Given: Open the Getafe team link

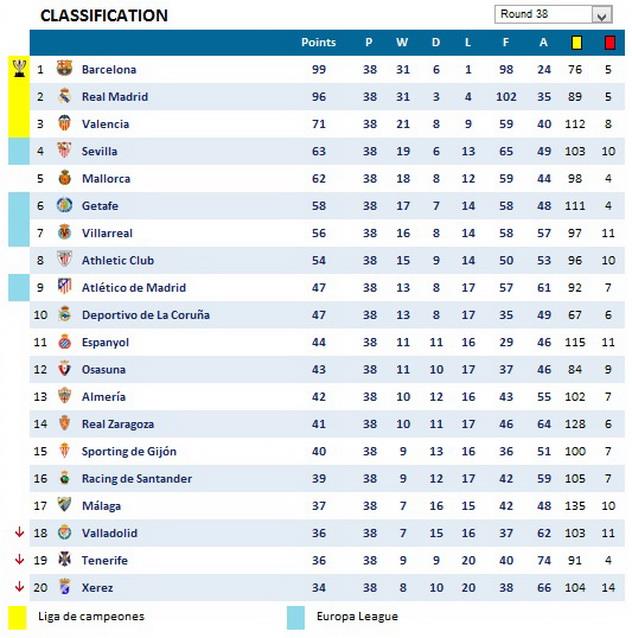Looking at the screenshot, I should pyautogui.click(x=100, y=205).
